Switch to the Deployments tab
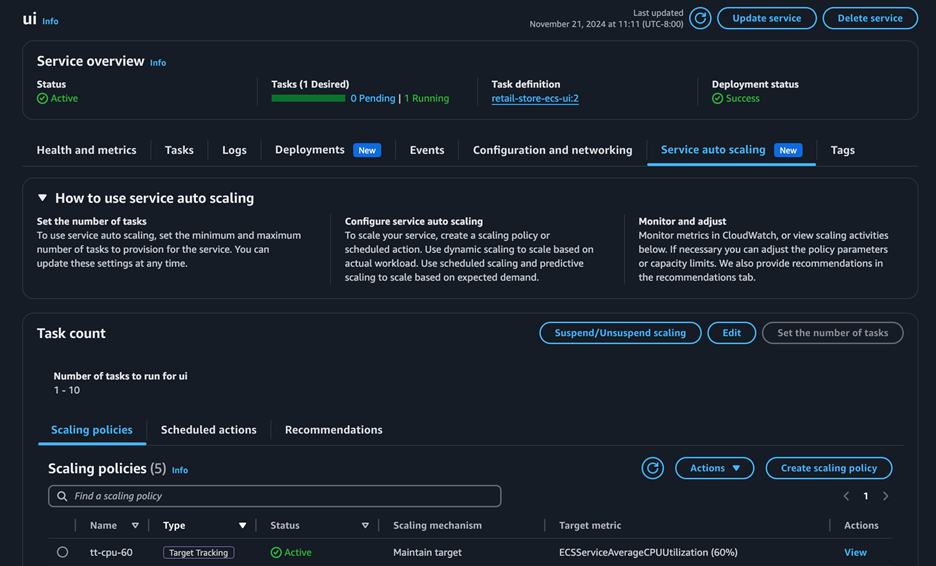936x566 pixels. (328, 150)
